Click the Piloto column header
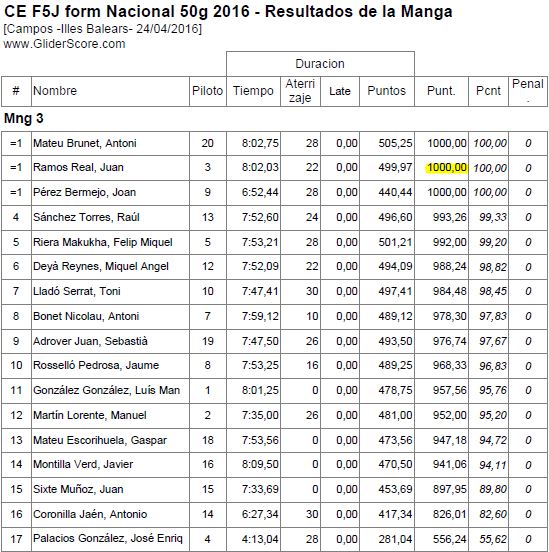The image size is (549, 552). pos(207,91)
